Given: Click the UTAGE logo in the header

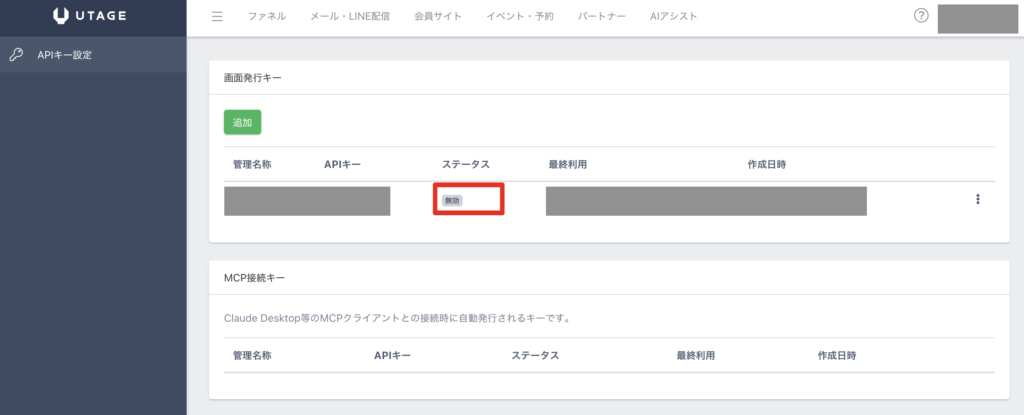Looking at the screenshot, I should (92, 17).
